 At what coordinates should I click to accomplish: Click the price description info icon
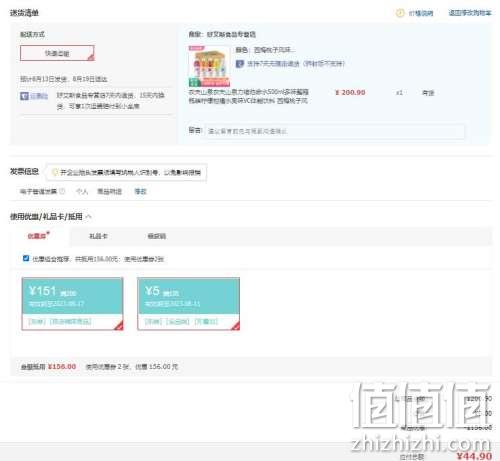tap(399, 13)
